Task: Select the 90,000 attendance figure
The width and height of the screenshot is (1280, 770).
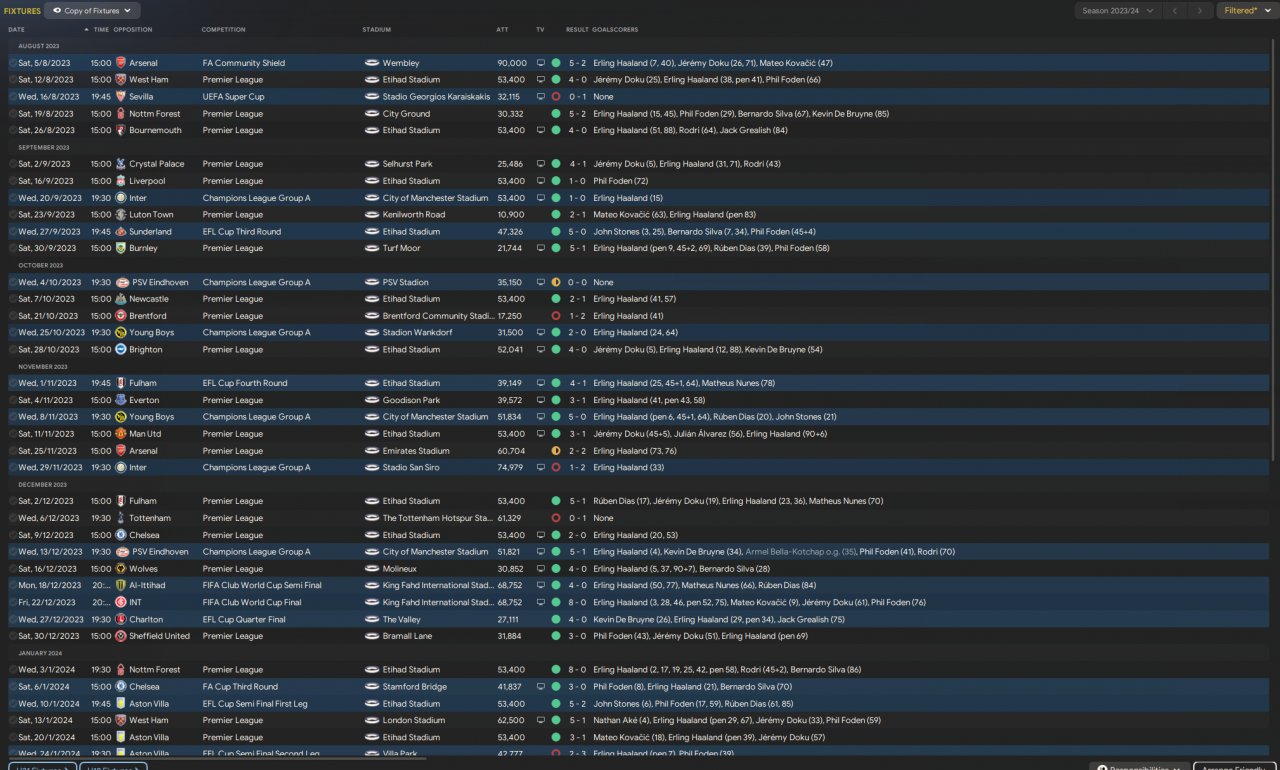Action: coord(512,63)
